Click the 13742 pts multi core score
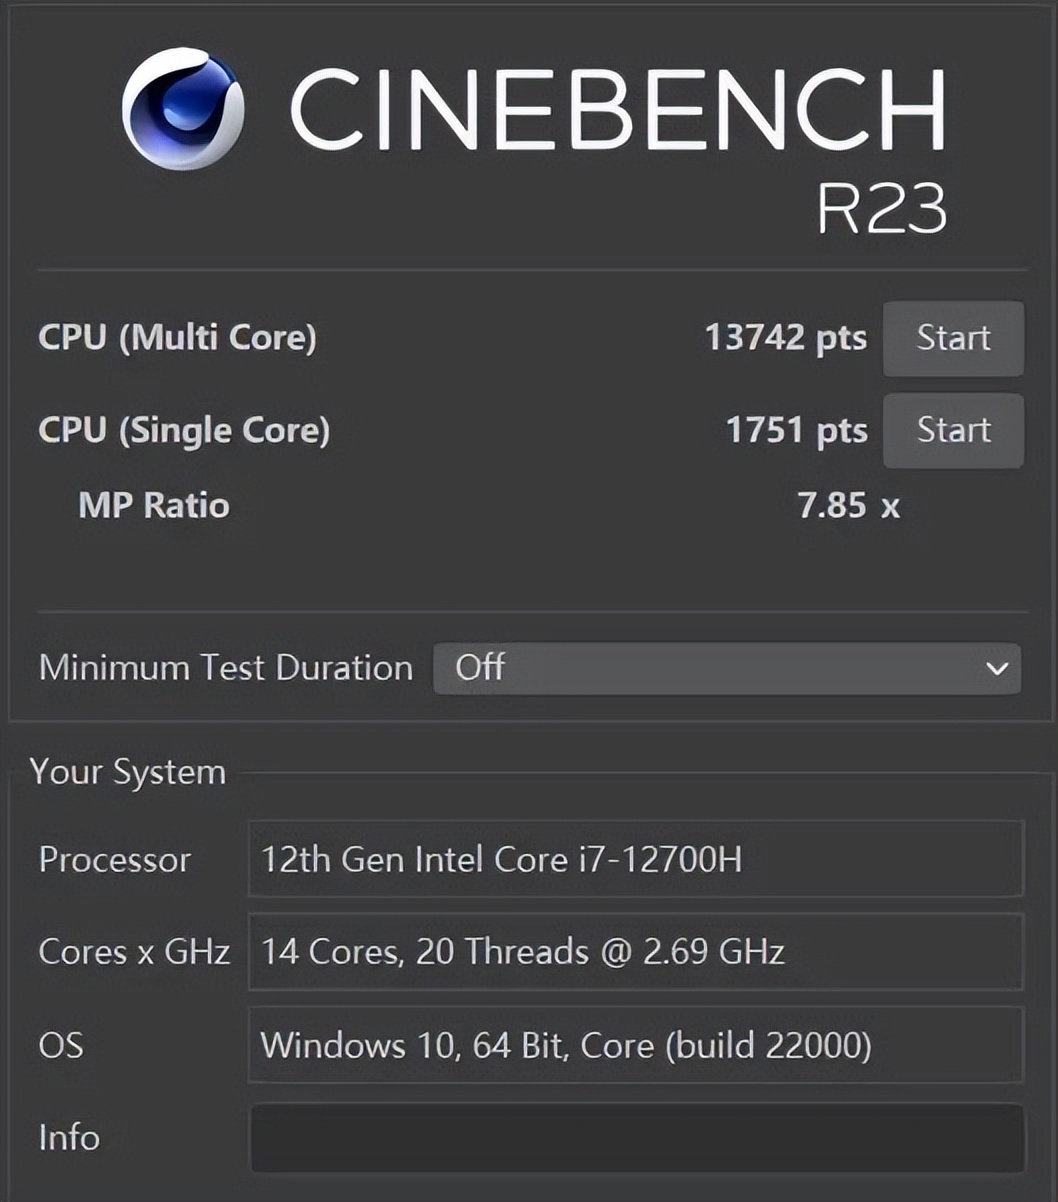 coord(785,338)
